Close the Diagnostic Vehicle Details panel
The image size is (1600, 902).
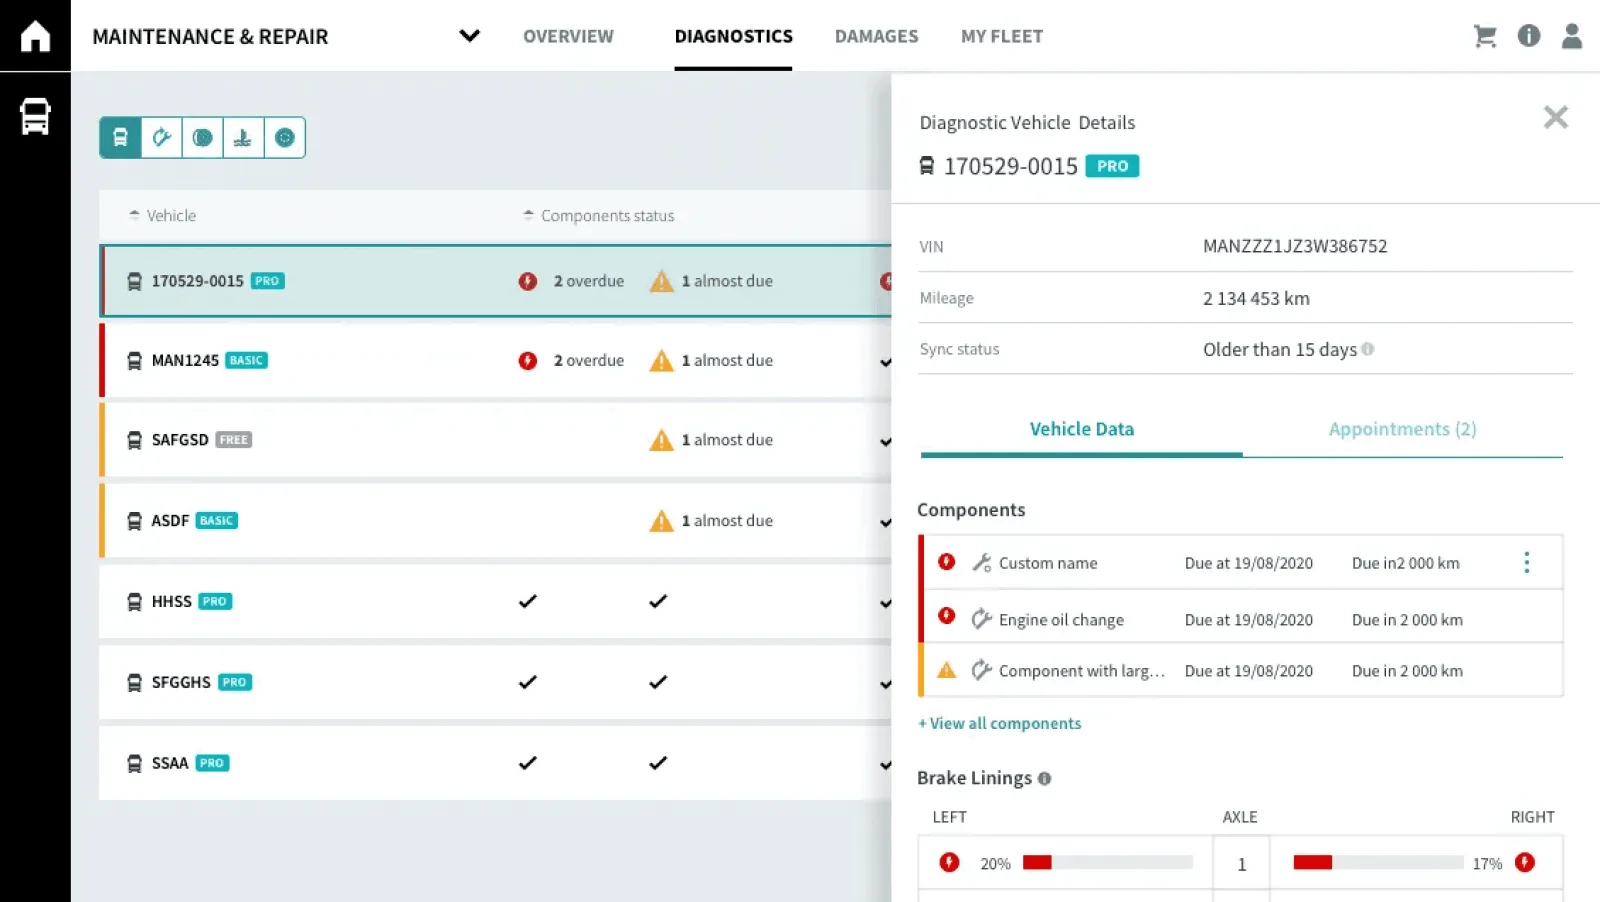click(x=1556, y=117)
